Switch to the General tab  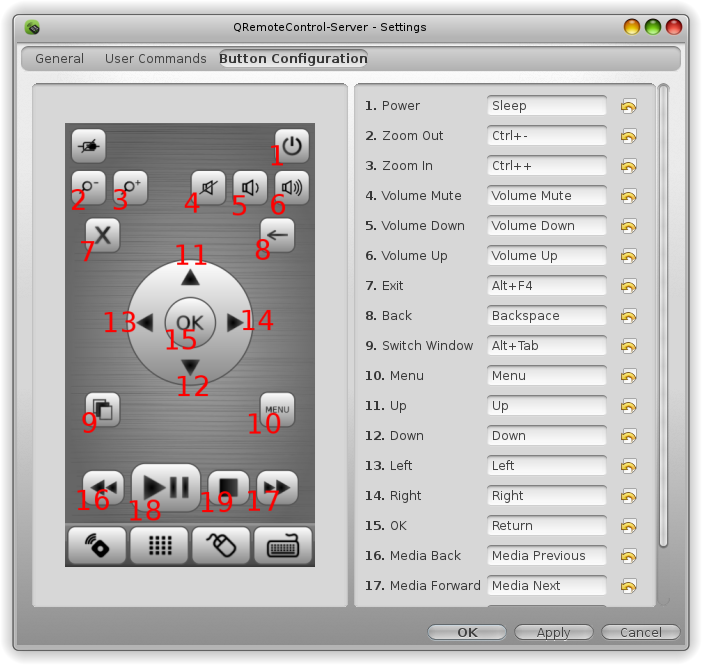[60, 59]
